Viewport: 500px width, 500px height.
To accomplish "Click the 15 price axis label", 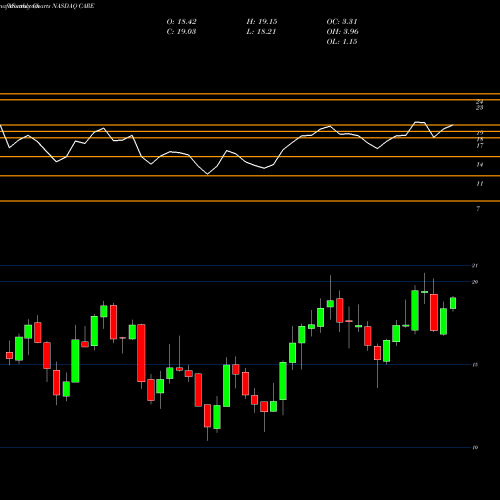I will (x=475, y=365).
